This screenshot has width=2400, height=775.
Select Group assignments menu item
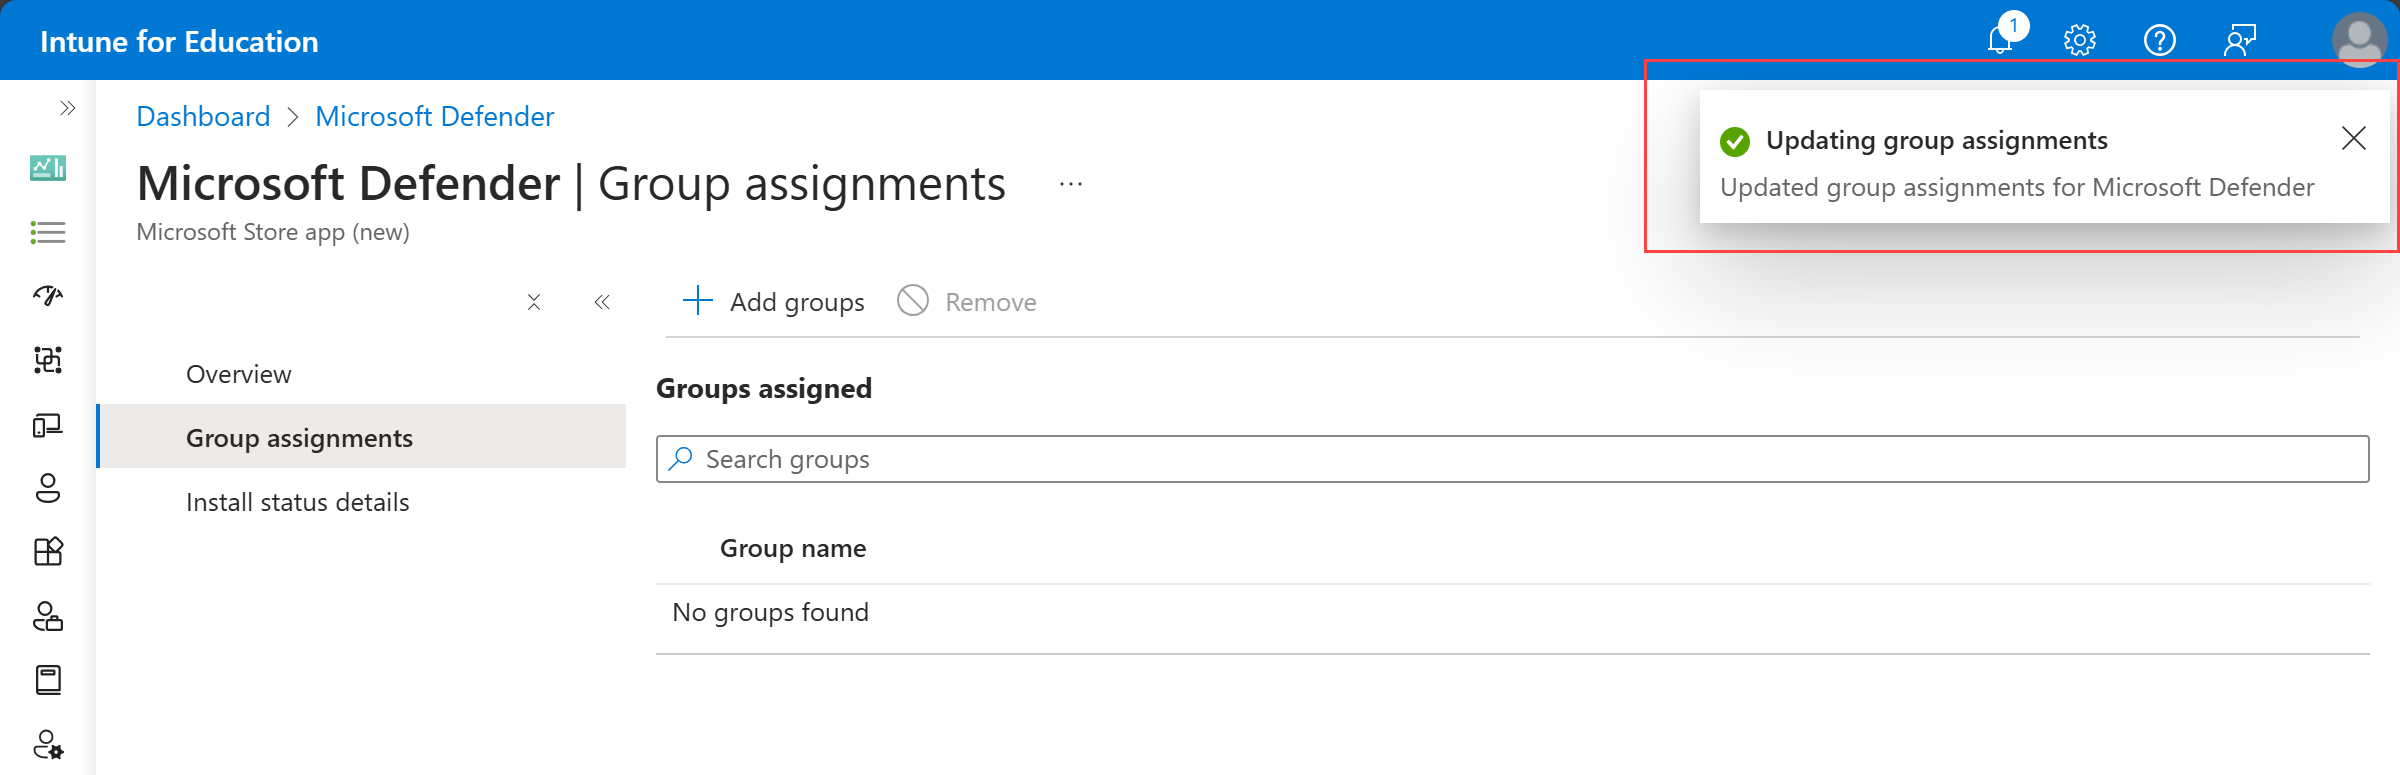(361, 438)
